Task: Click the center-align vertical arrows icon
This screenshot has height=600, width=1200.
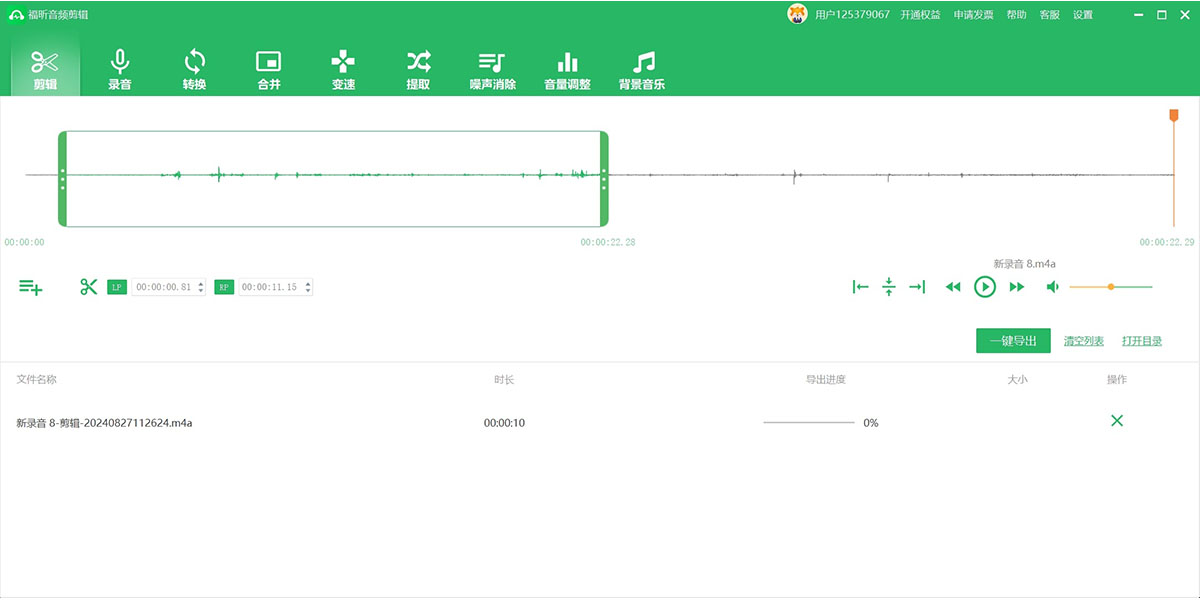Action: point(888,287)
